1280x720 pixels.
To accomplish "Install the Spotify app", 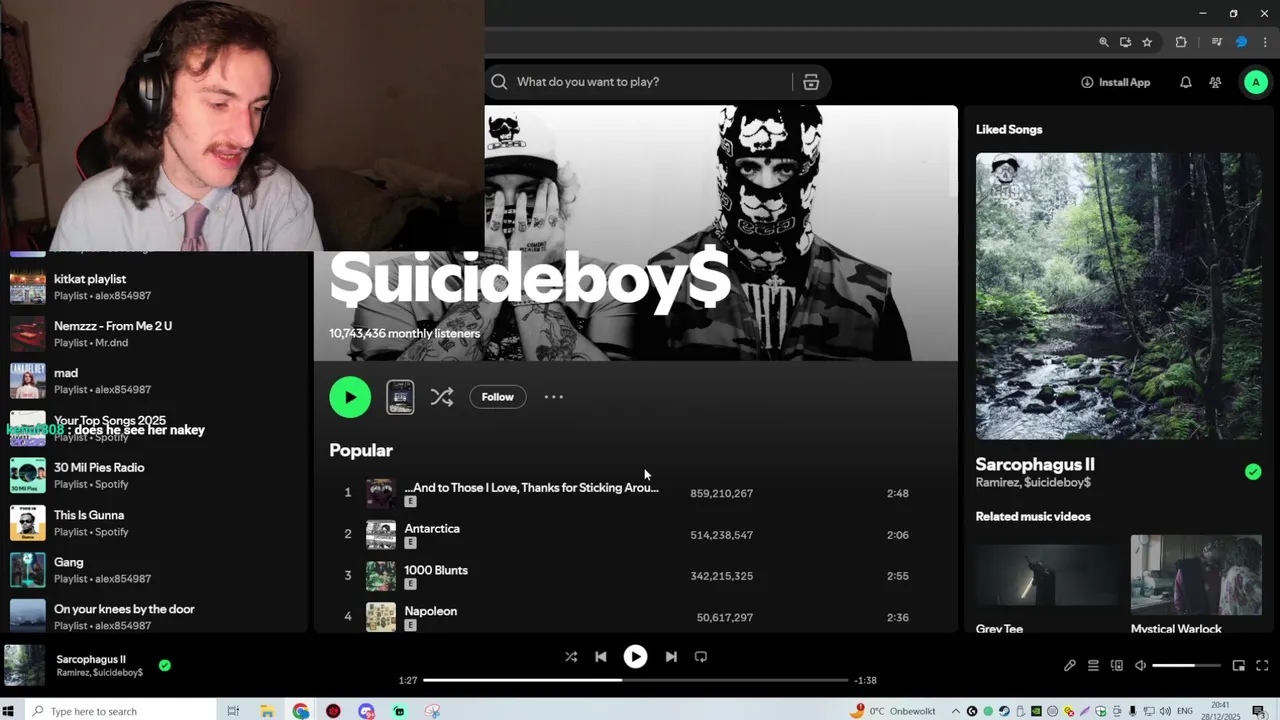I will point(1116,82).
